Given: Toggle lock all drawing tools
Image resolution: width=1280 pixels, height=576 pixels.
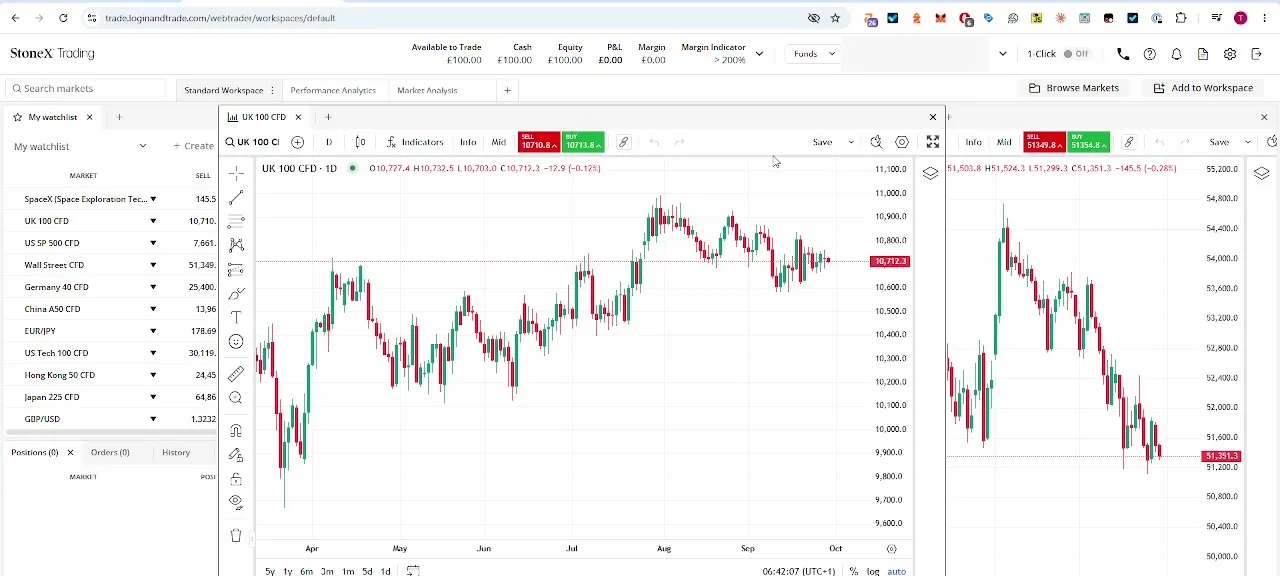Looking at the screenshot, I should (x=236, y=479).
